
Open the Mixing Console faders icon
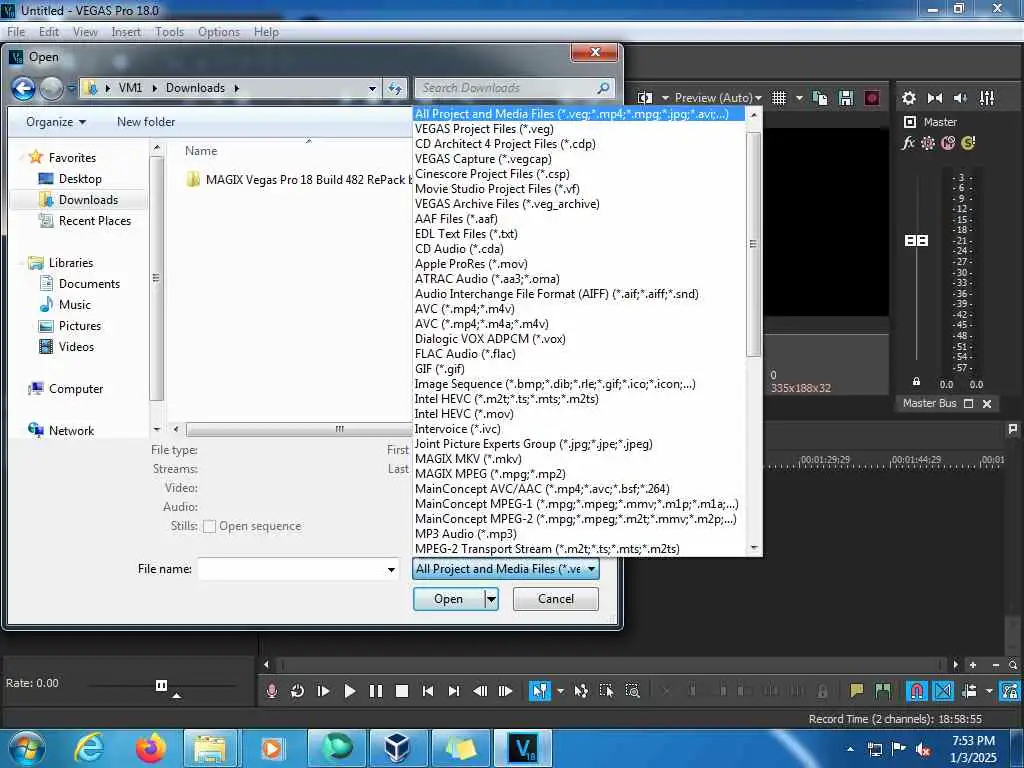click(987, 98)
